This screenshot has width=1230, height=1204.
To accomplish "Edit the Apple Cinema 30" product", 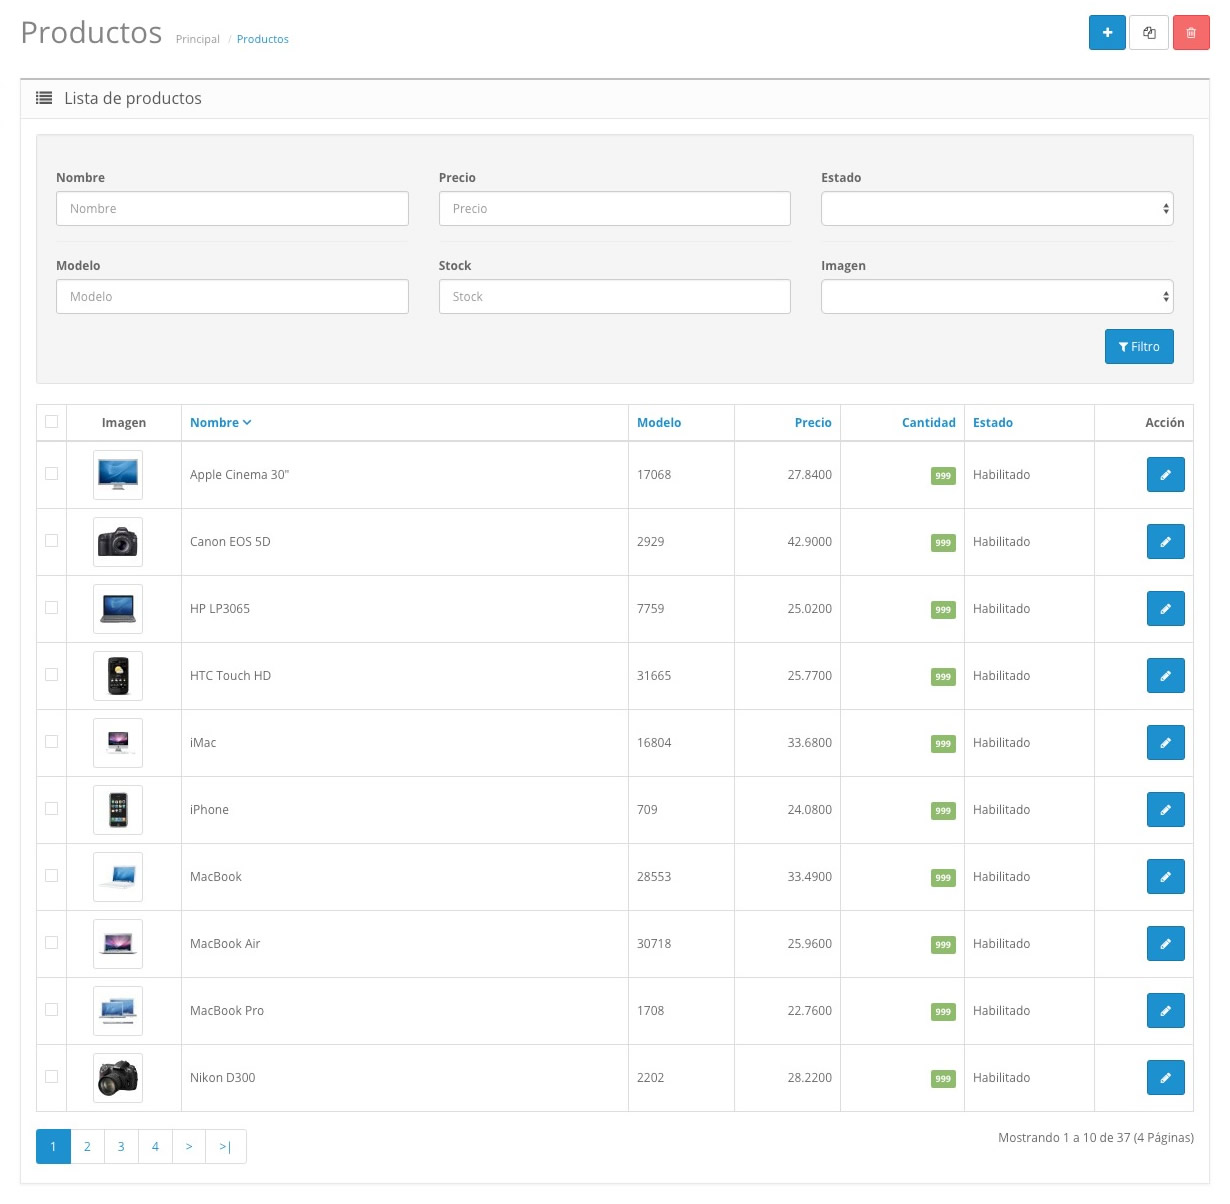I will coord(1165,475).
